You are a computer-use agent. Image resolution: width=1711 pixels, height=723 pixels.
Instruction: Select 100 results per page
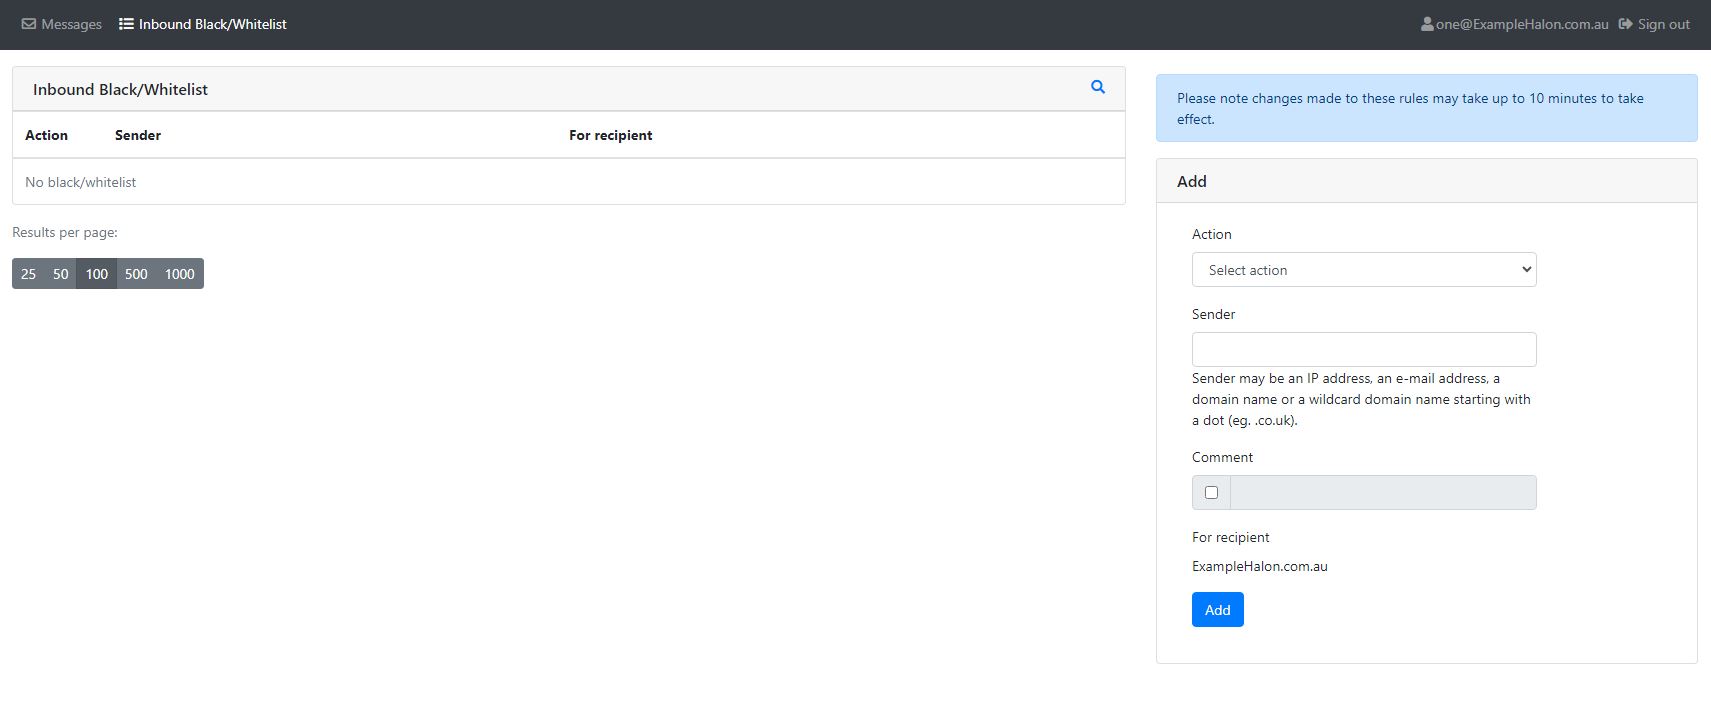[x=97, y=274]
